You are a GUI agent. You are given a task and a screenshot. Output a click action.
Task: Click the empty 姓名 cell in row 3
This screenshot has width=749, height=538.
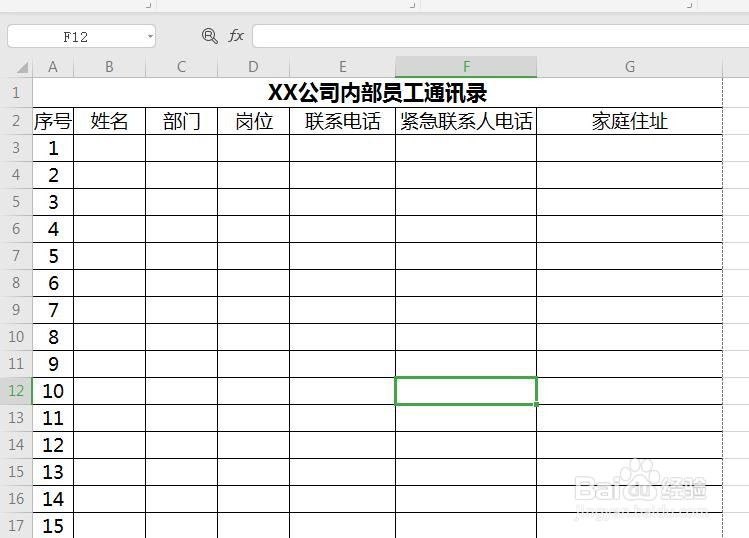109,148
